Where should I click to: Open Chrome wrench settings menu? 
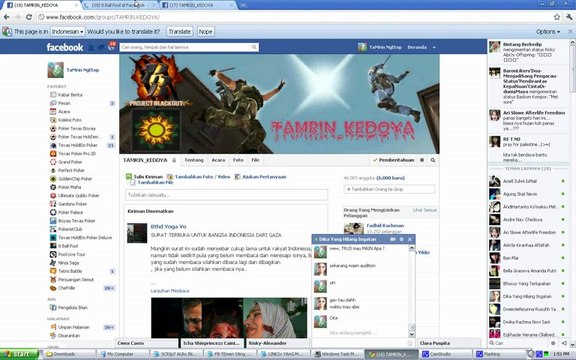click(x=569, y=17)
